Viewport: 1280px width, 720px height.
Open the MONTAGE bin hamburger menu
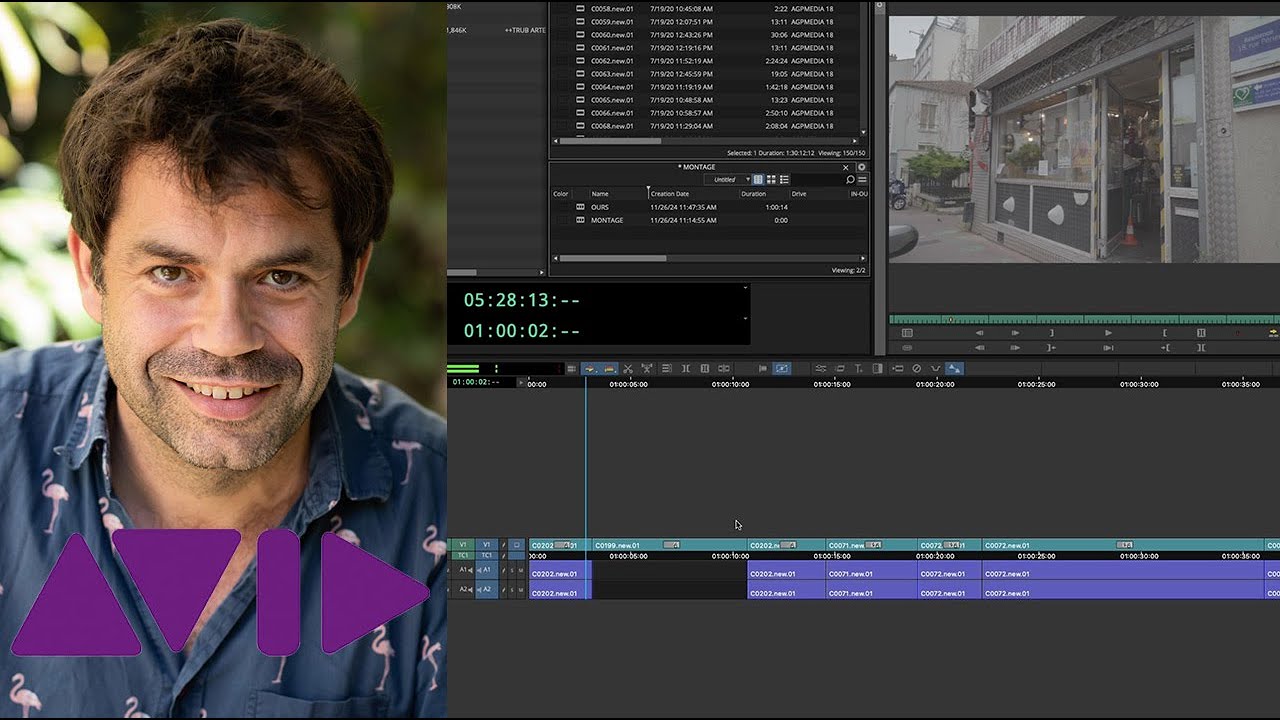(862, 180)
